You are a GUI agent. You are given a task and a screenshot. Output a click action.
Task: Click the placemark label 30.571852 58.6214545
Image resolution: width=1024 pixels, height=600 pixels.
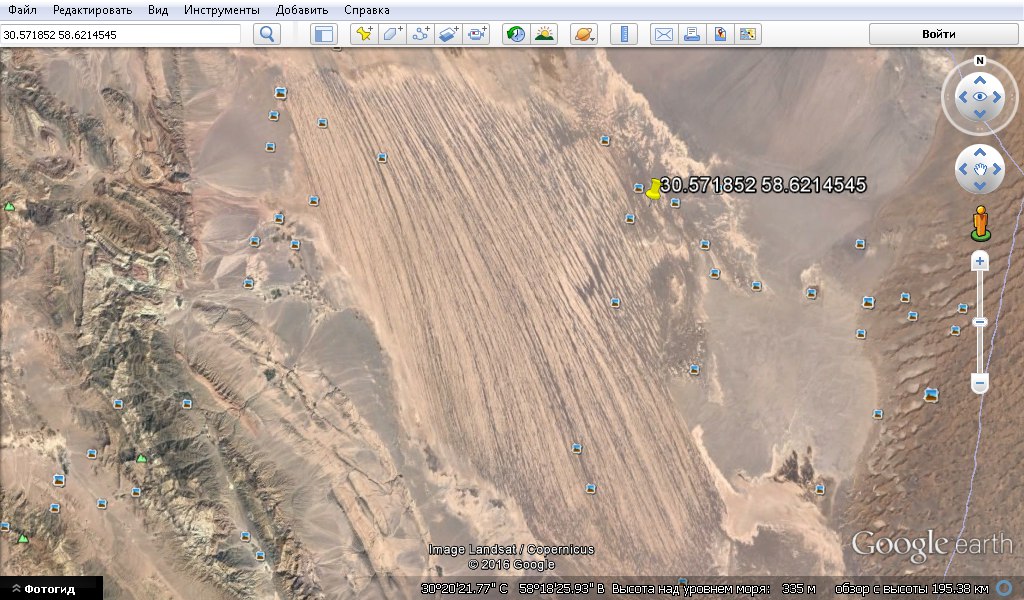point(763,185)
